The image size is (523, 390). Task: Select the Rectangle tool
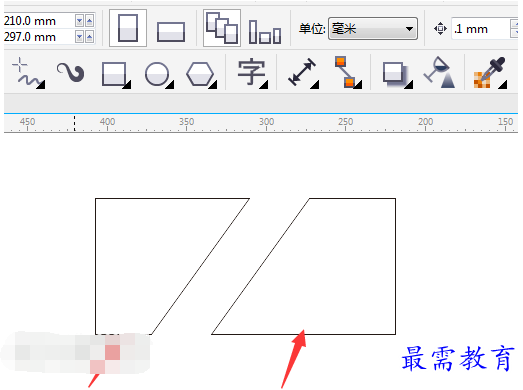(x=116, y=74)
